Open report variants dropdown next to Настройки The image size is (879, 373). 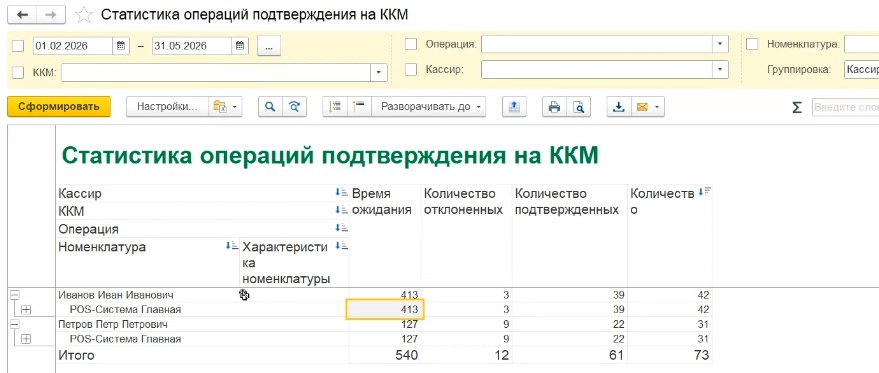tap(225, 107)
